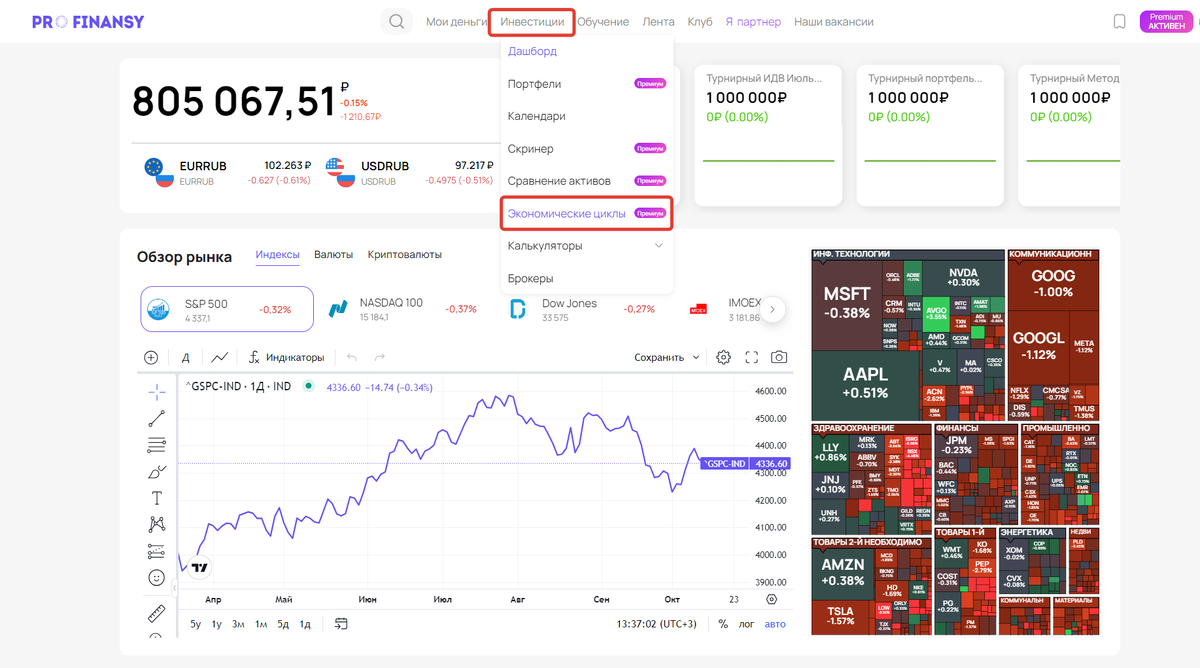
Task: Open the USDRUB currency rate card
Action: (409, 172)
